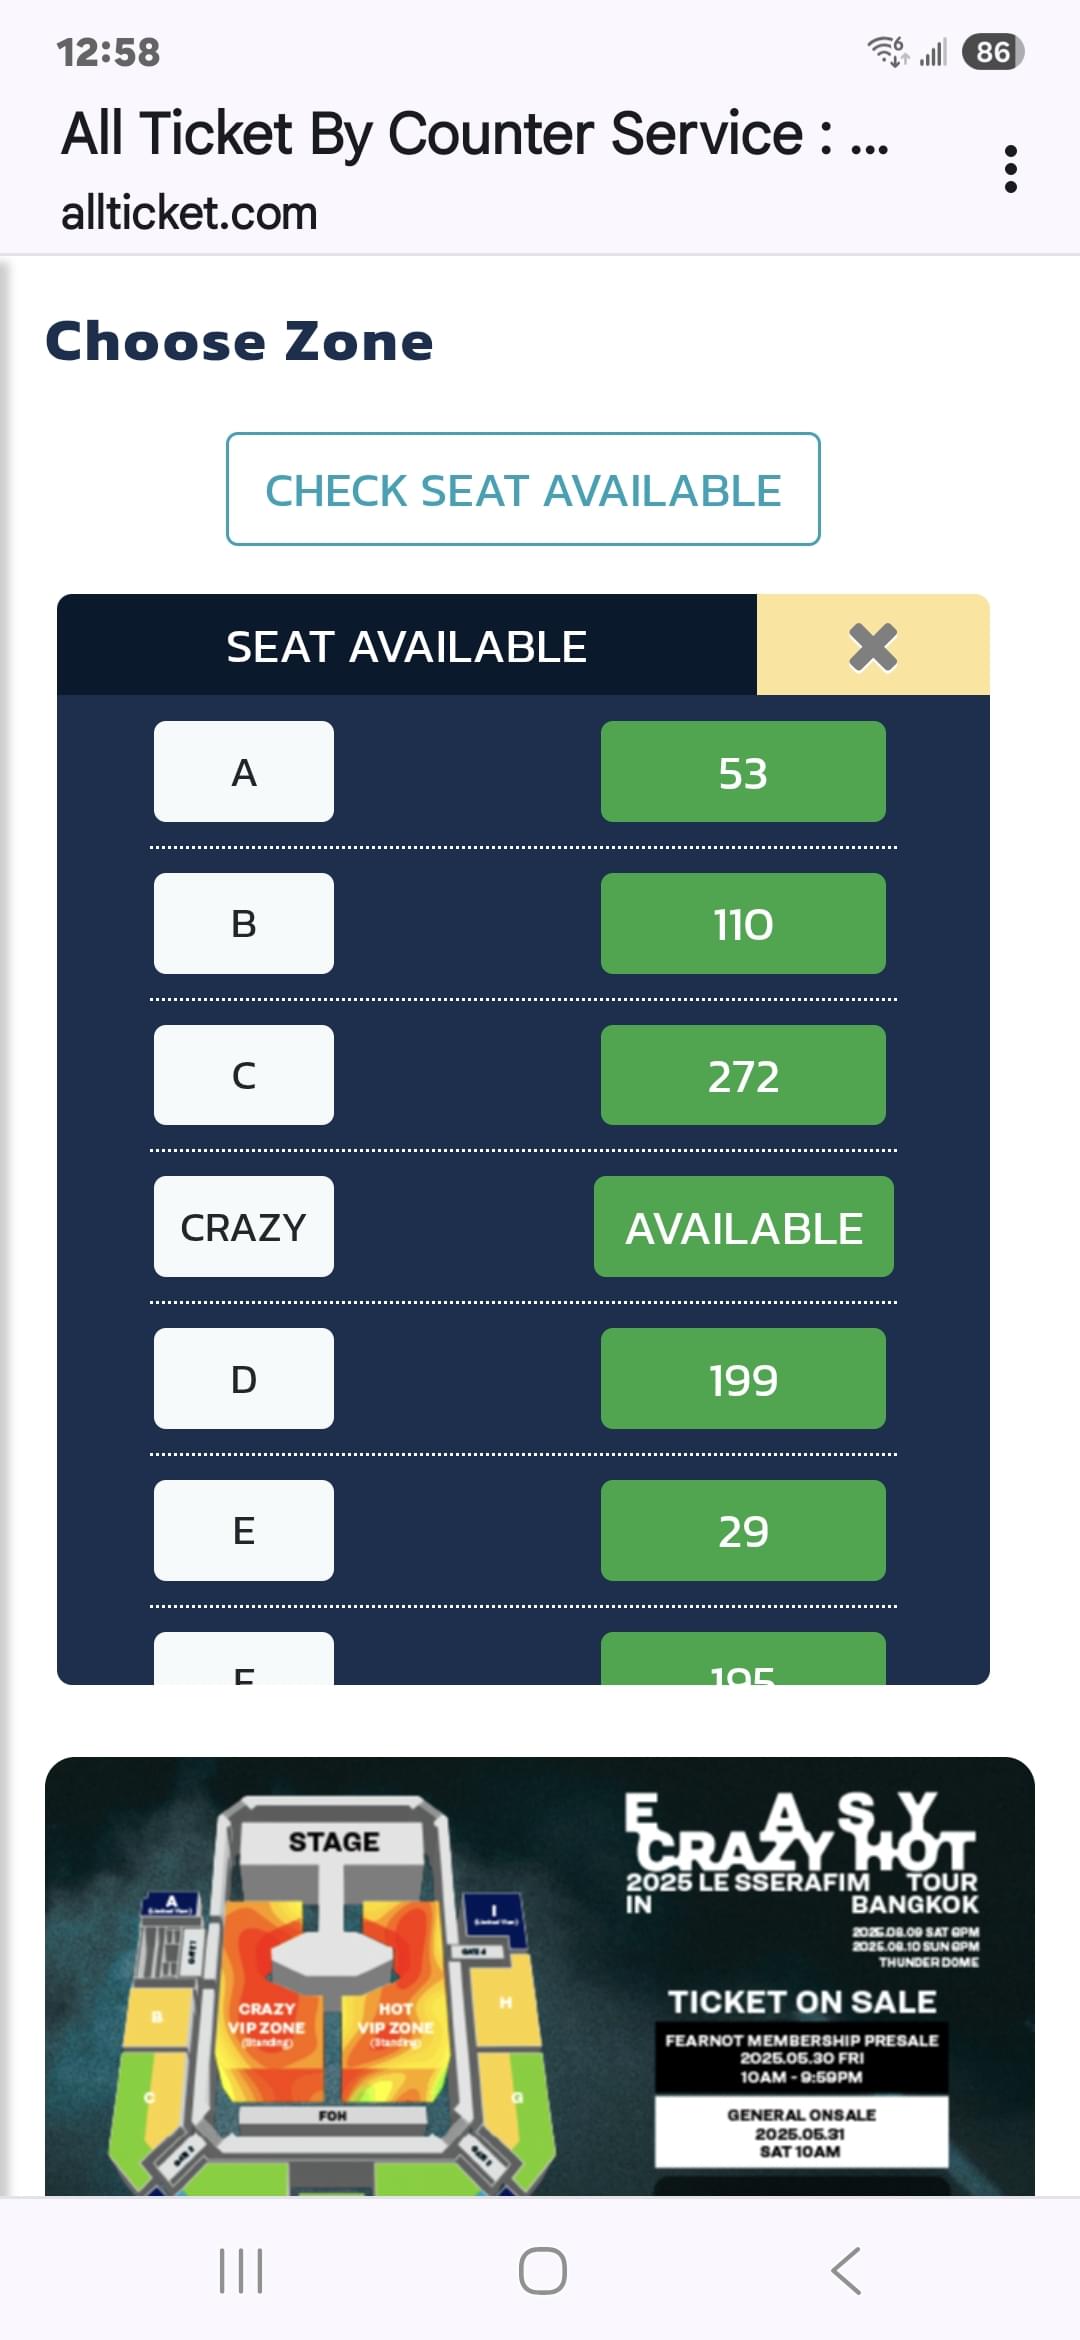The image size is (1080, 2340).
Task: Click AVAILABLE button for CRAZY zone
Action: [744, 1227]
